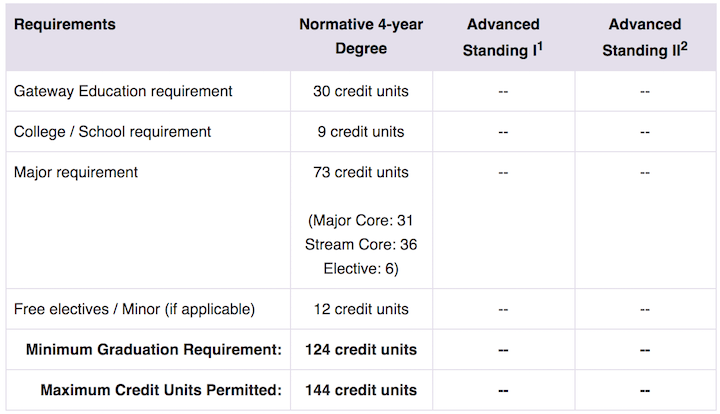
Task: Click the Elective: 6 text
Action: 360,269
